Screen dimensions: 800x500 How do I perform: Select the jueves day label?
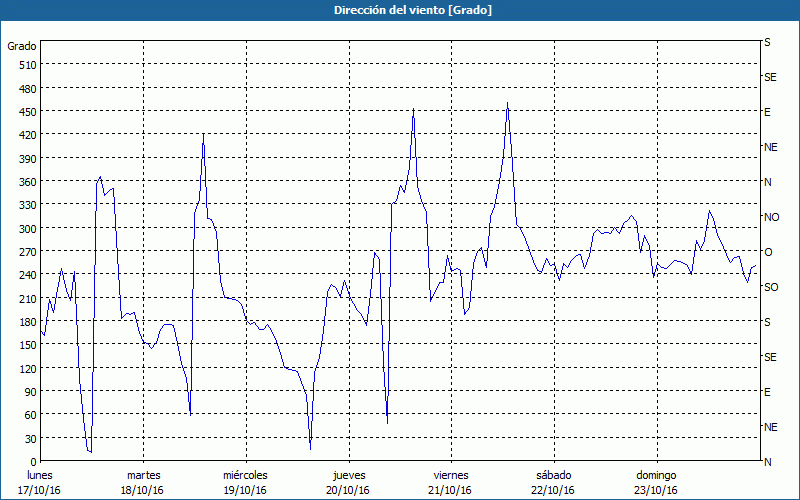(x=348, y=475)
